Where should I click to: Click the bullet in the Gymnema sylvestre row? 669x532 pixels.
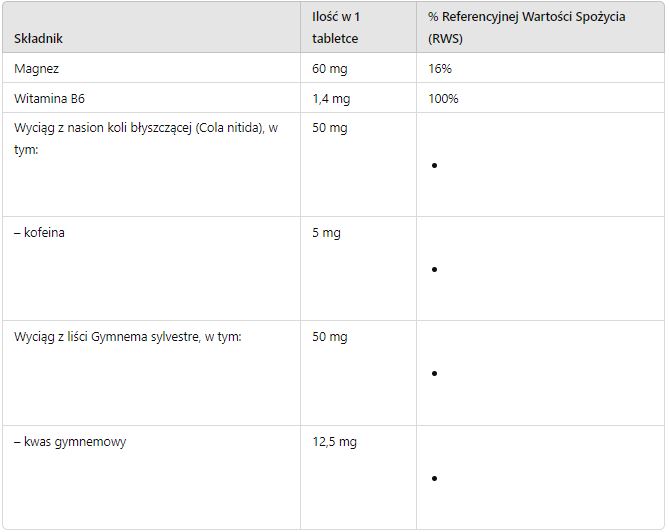(x=434, y=373)
